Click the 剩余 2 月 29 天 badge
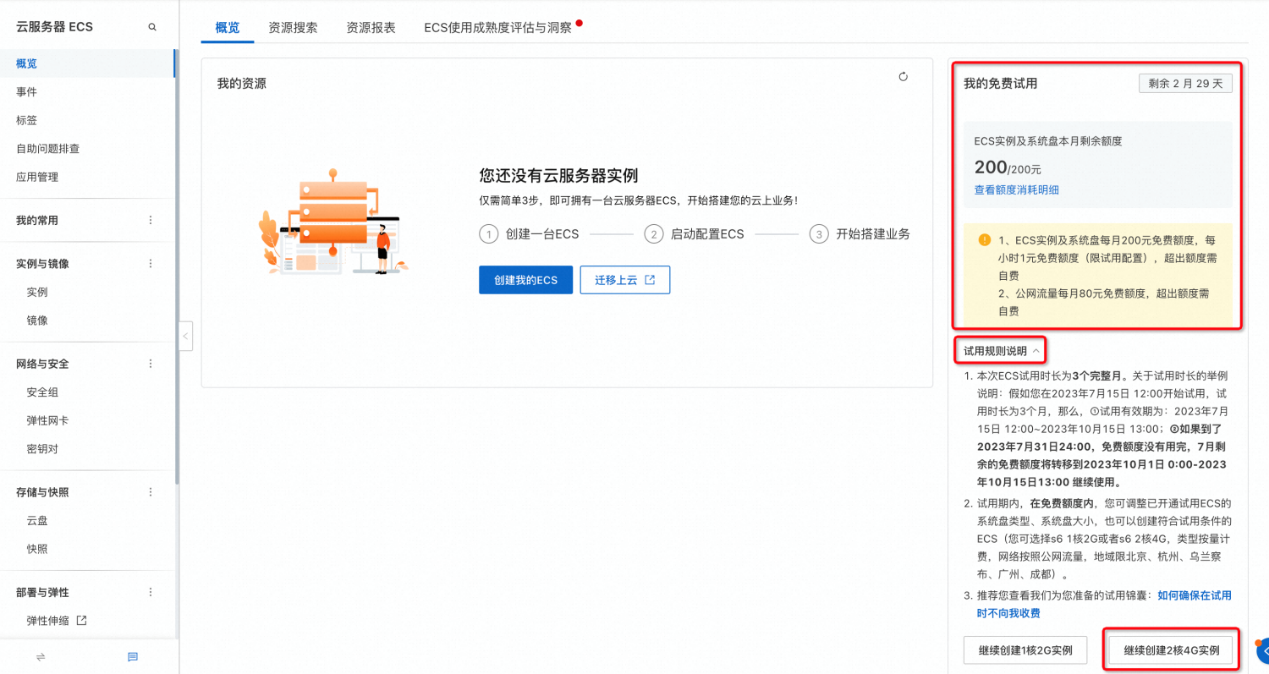Image resolution: width=1269 pixels, height=674 pixels. point(1185,84)
